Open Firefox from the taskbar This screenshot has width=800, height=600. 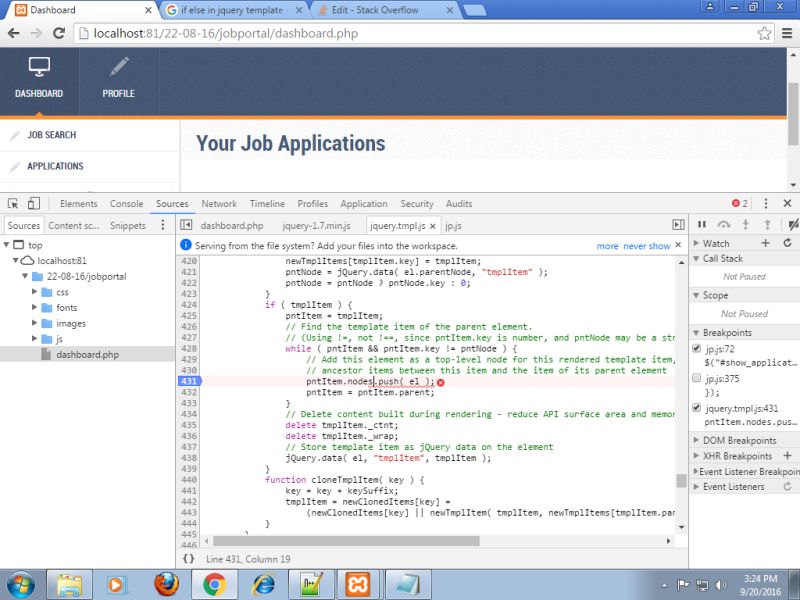click(x=167, y=584)
